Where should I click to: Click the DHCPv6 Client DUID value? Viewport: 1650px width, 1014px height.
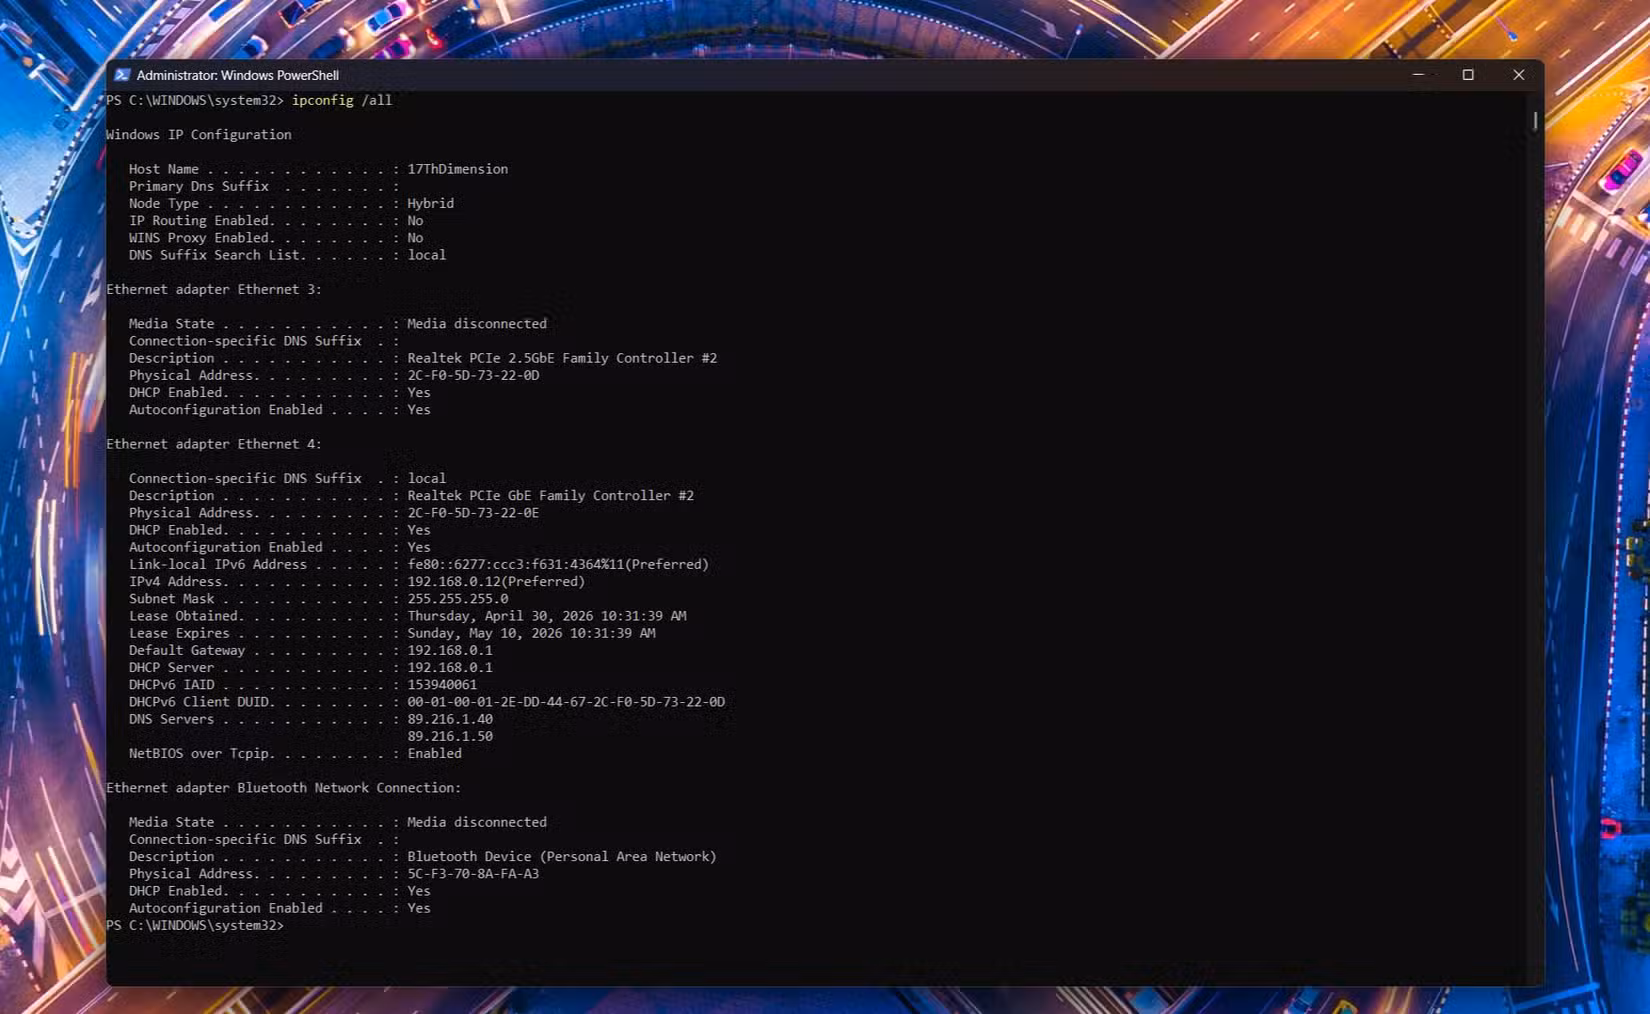pyautogui.click(x=566, y=702)
